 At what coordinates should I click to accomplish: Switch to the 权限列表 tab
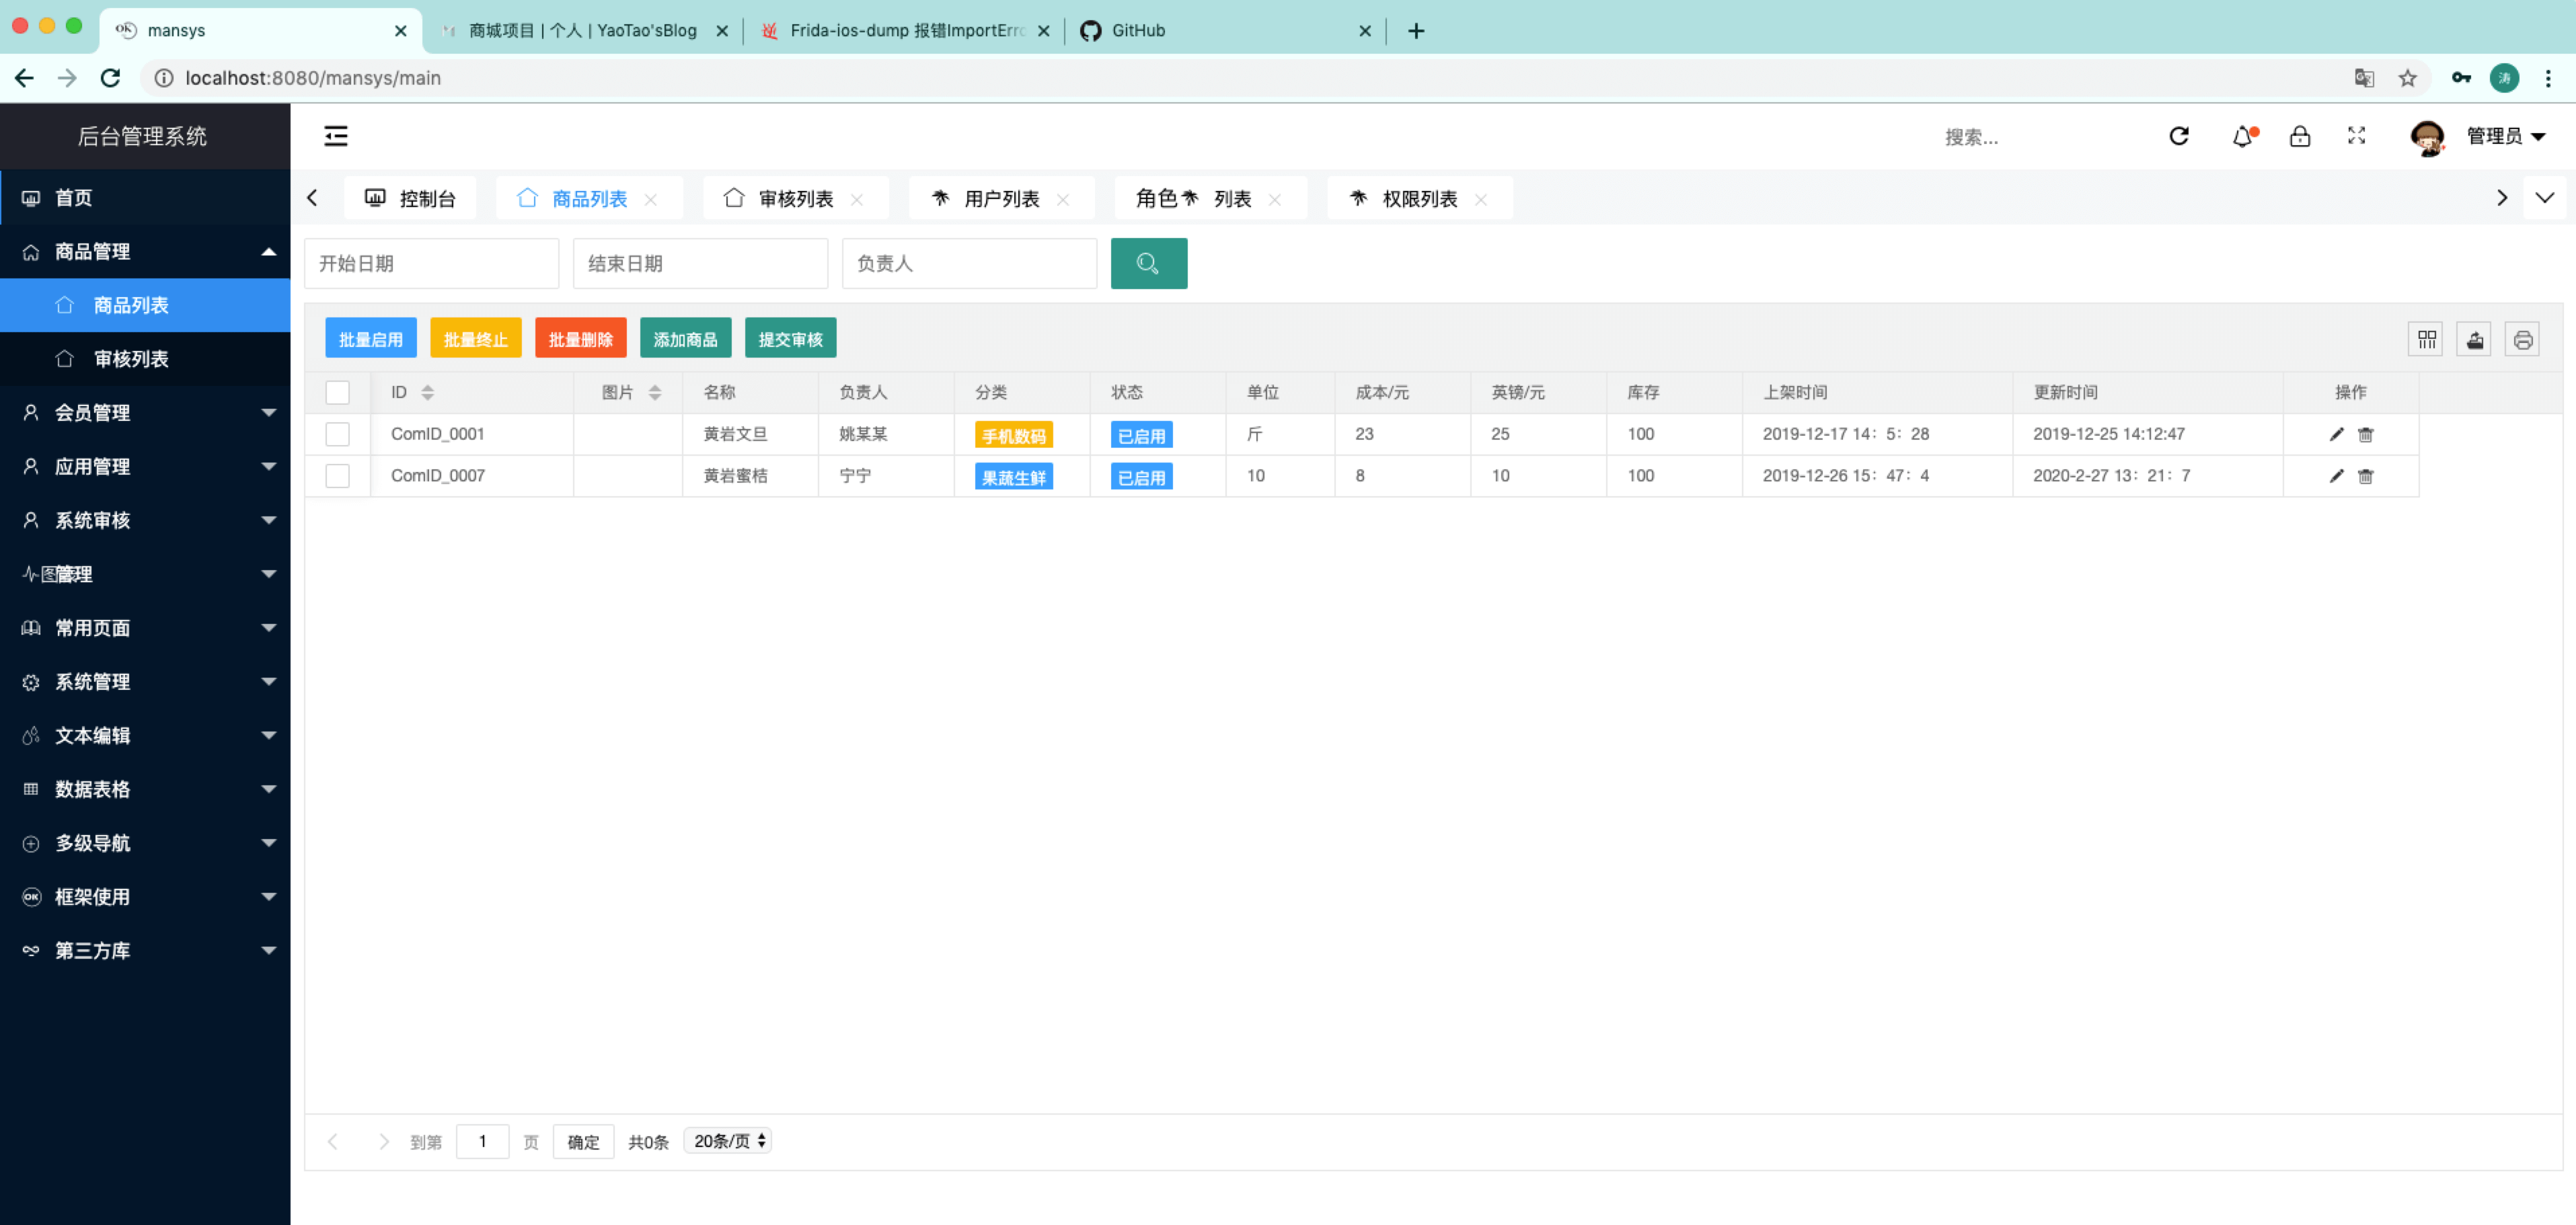(x=1419, y=198)
